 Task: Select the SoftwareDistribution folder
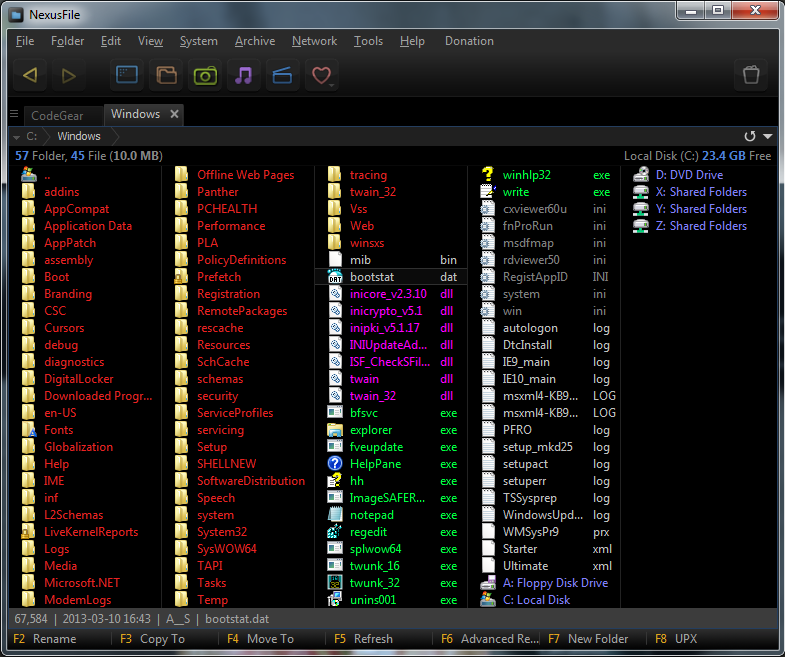point(251,481)
